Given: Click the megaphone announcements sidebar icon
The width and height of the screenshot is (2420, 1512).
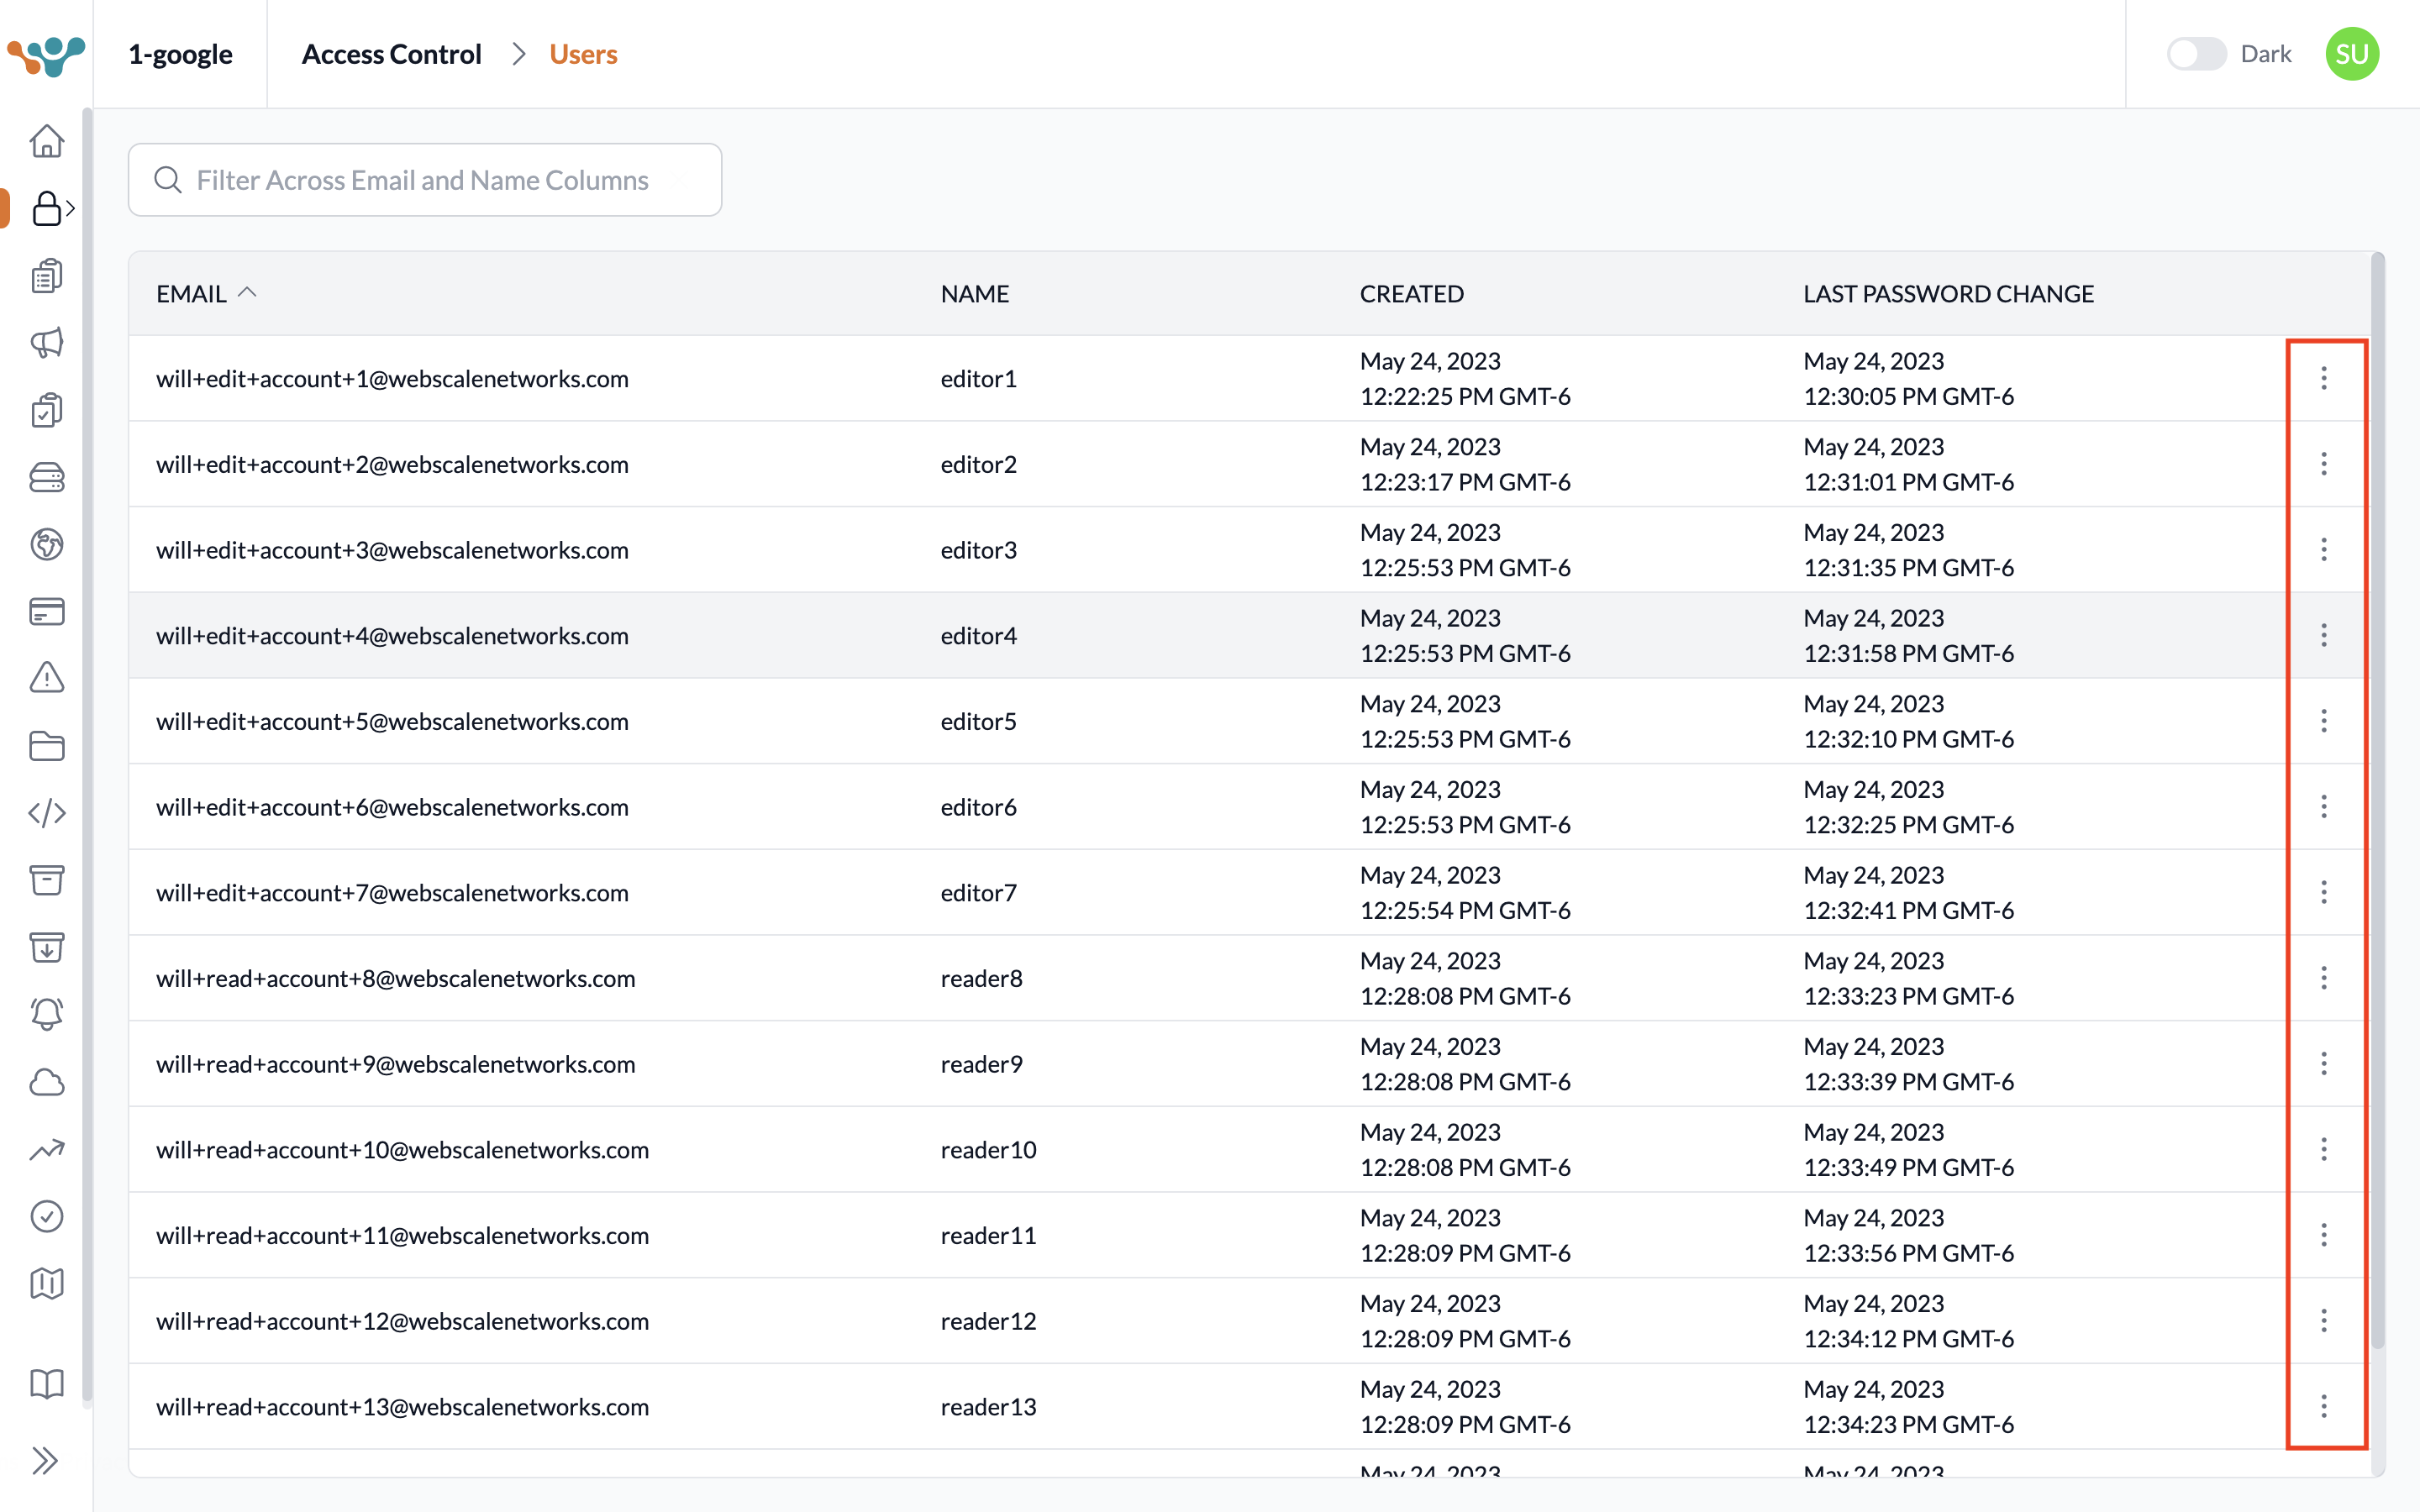Looking at the screenshot, I should (x=47, y=343).
